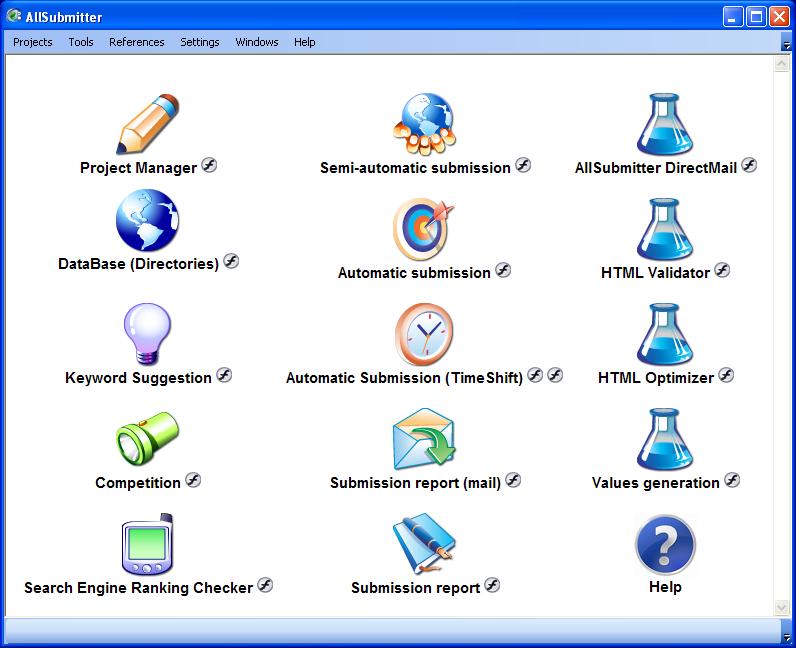
Task: Click the Keyword Suggestion text label
Action: coord(138,378)
